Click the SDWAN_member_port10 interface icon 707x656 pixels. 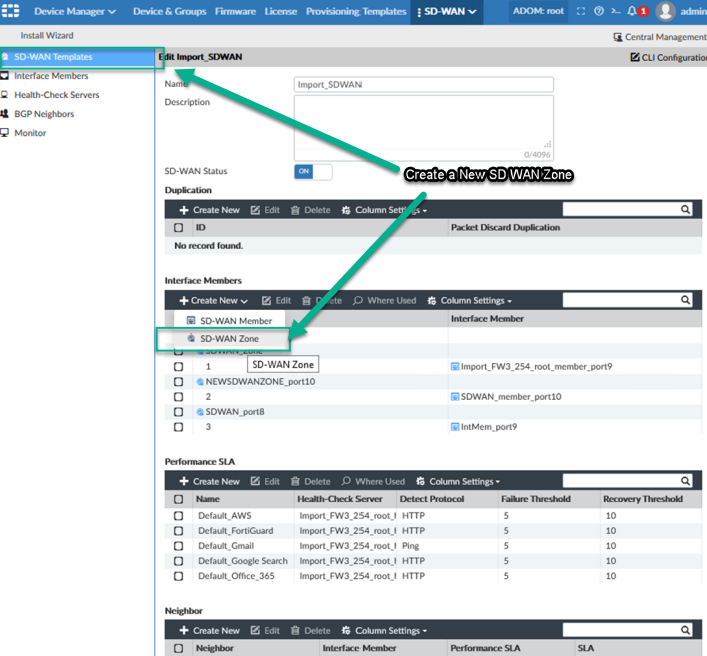coord(455,397)
